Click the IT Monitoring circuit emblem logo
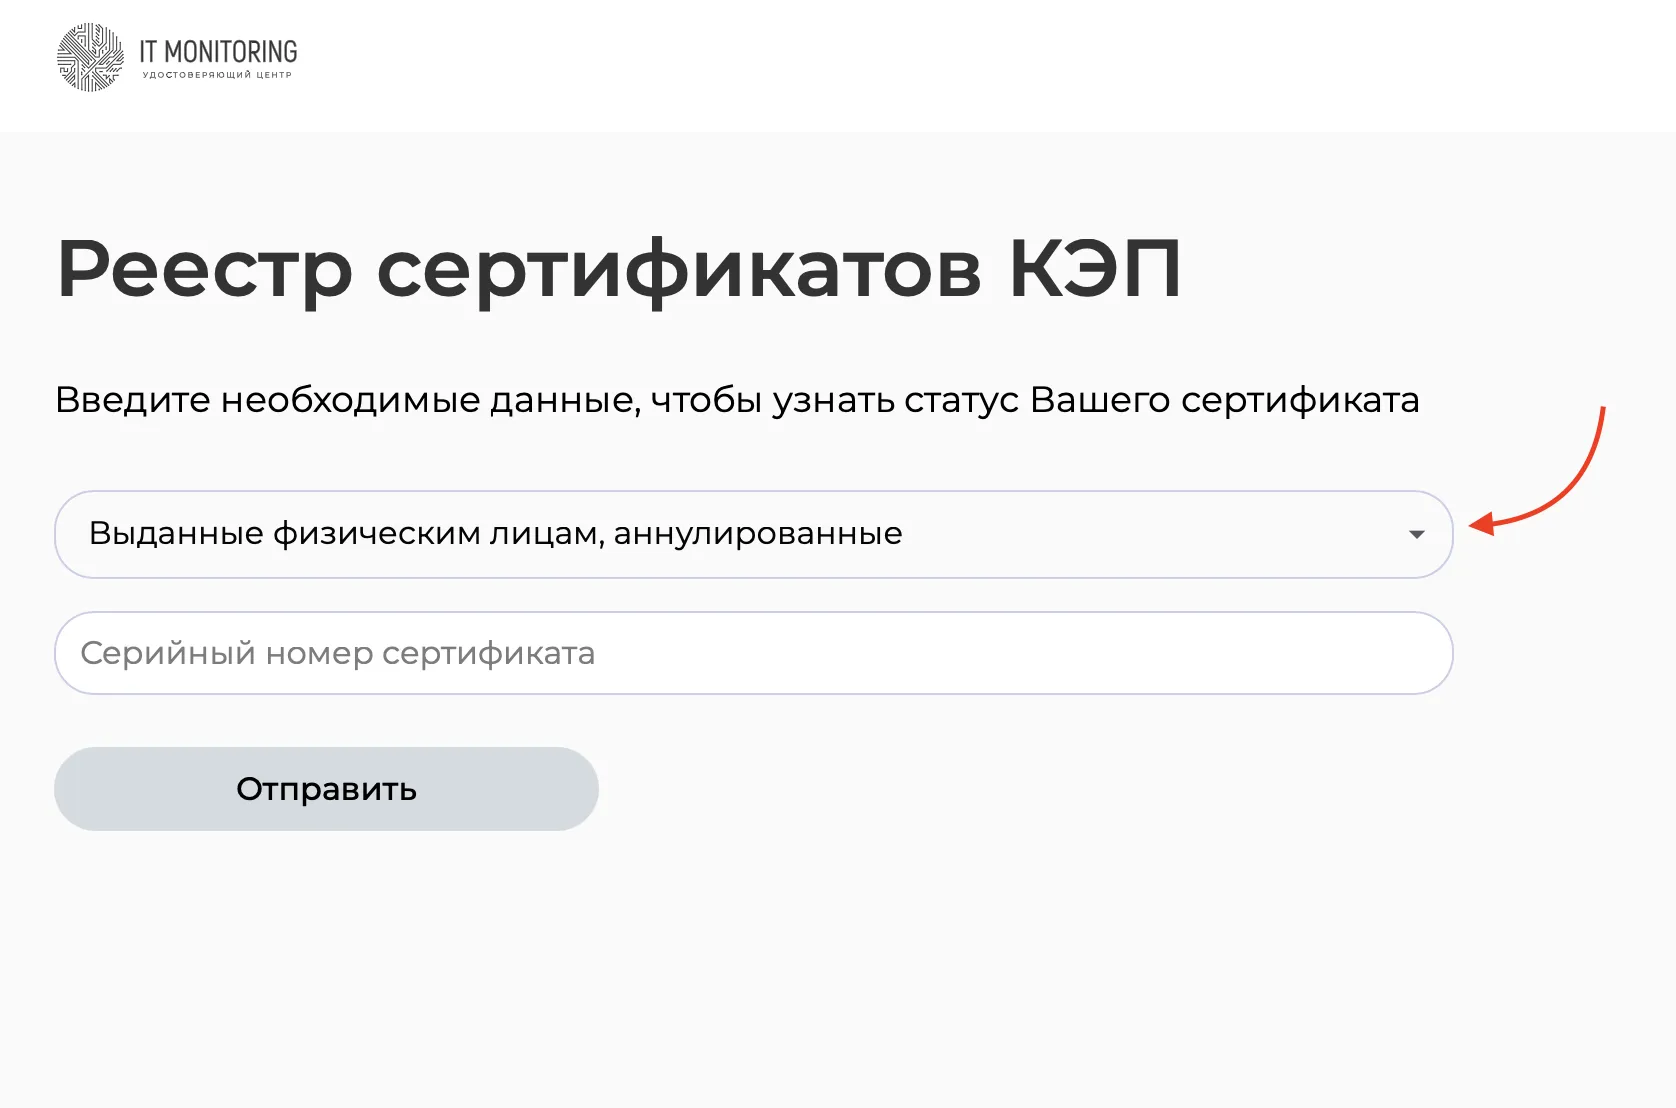1676x1108 pixels. click(x=90, y=58)
